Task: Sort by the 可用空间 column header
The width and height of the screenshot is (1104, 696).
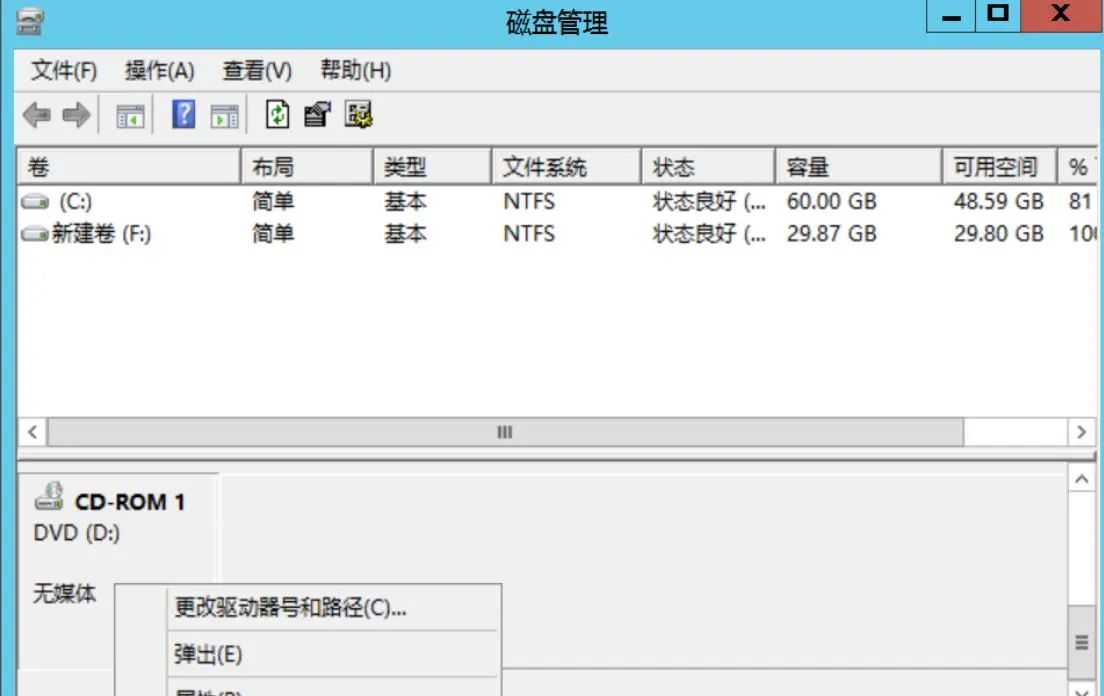Action: point(1000,167)
